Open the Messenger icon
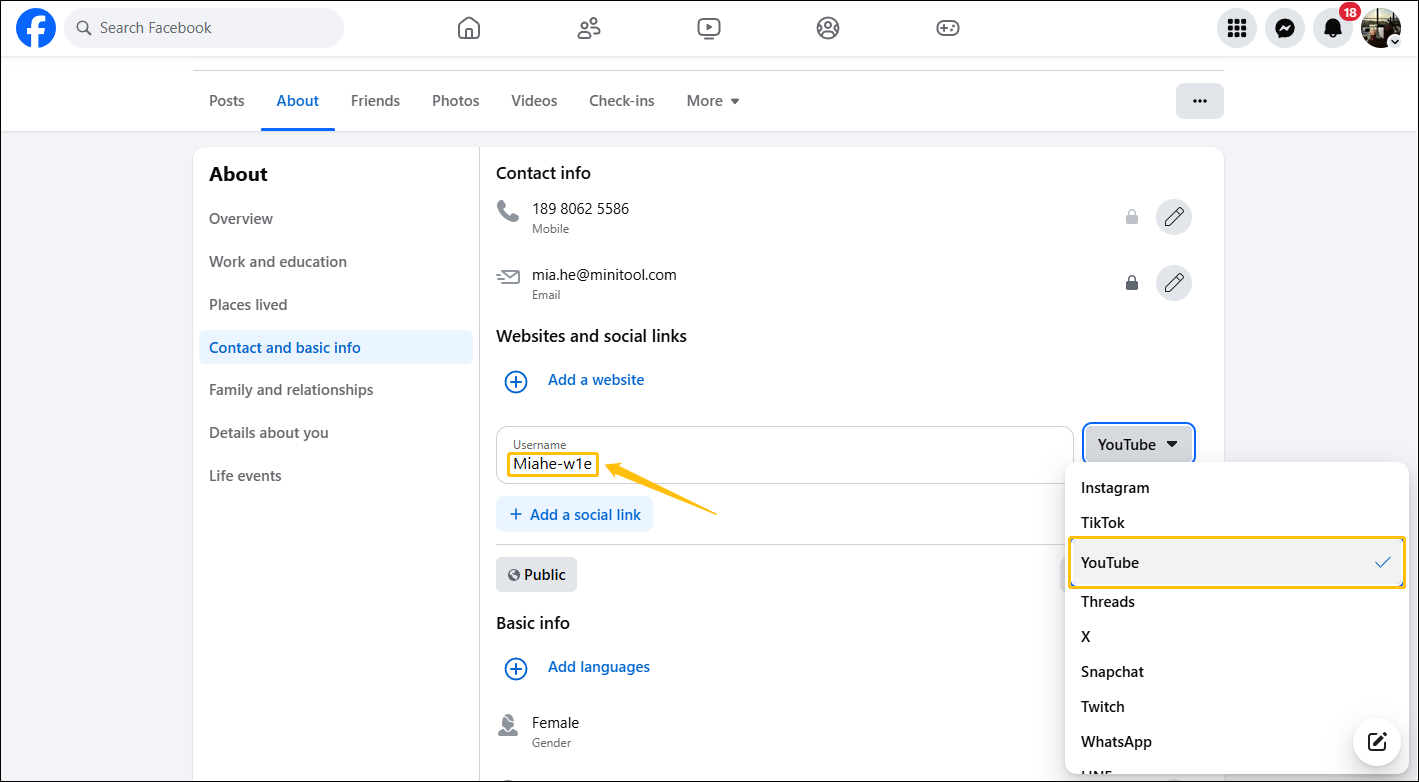 pos(1284,28)
